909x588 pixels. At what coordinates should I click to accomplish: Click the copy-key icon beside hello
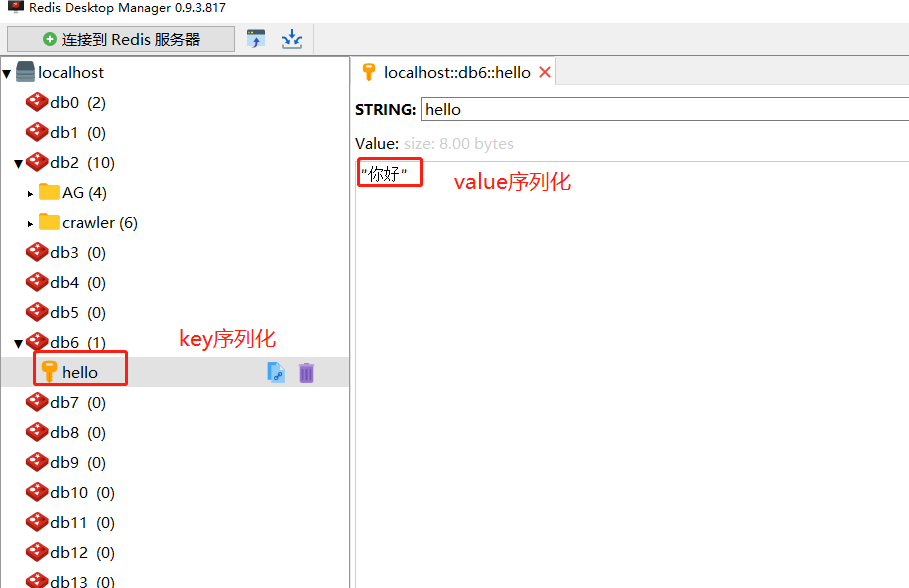(x=276, y=372)
